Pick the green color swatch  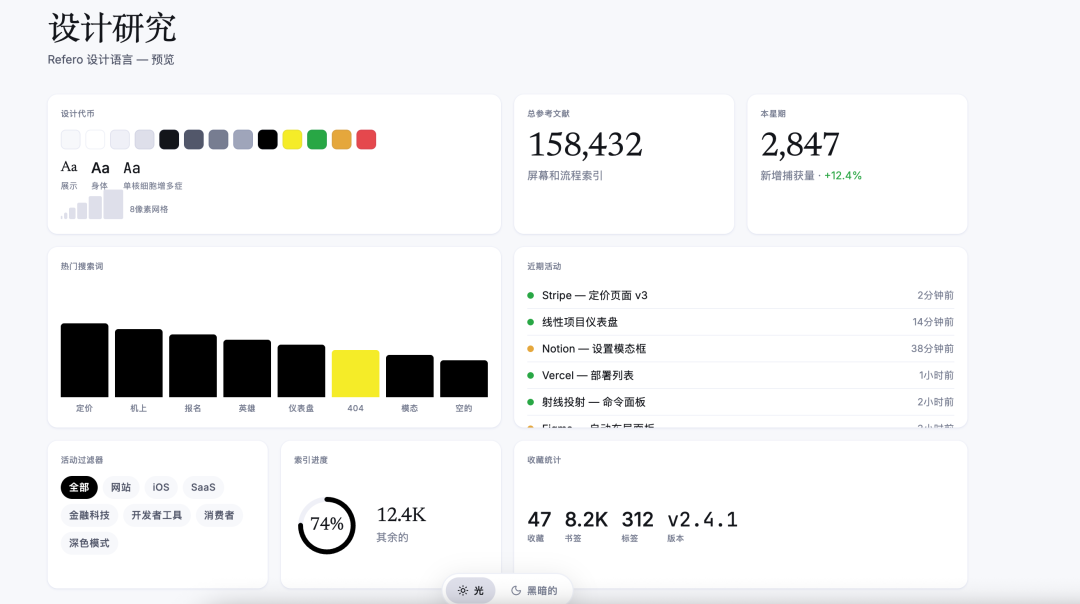(317, 140)
